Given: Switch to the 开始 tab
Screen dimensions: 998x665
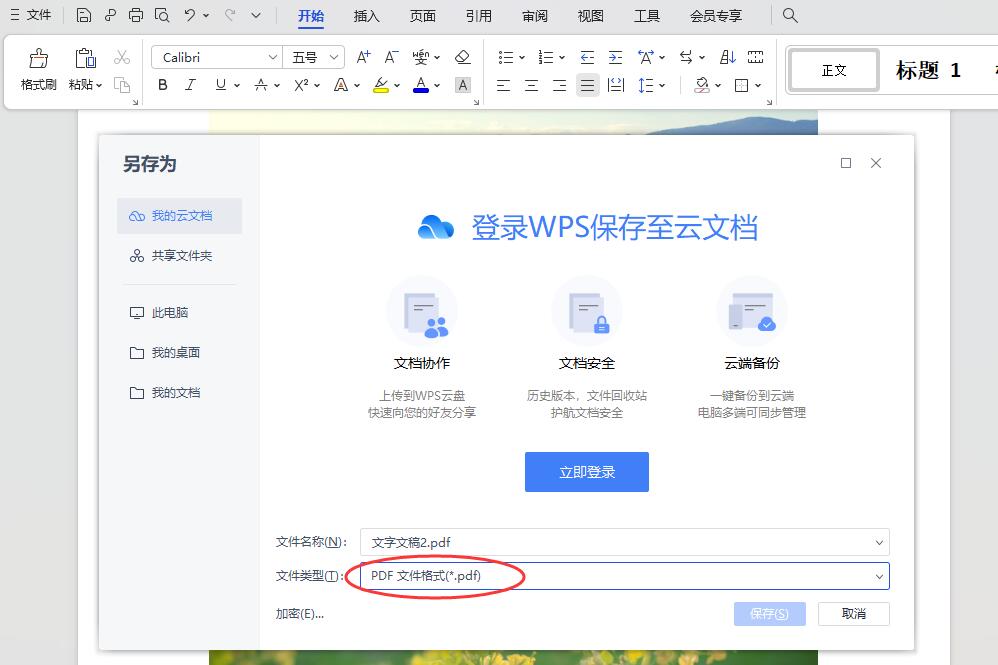Looking at the screenshot, I should (311, 16).
